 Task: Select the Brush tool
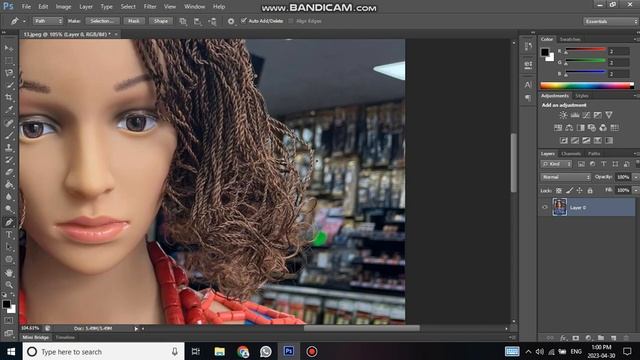(9, 135)
